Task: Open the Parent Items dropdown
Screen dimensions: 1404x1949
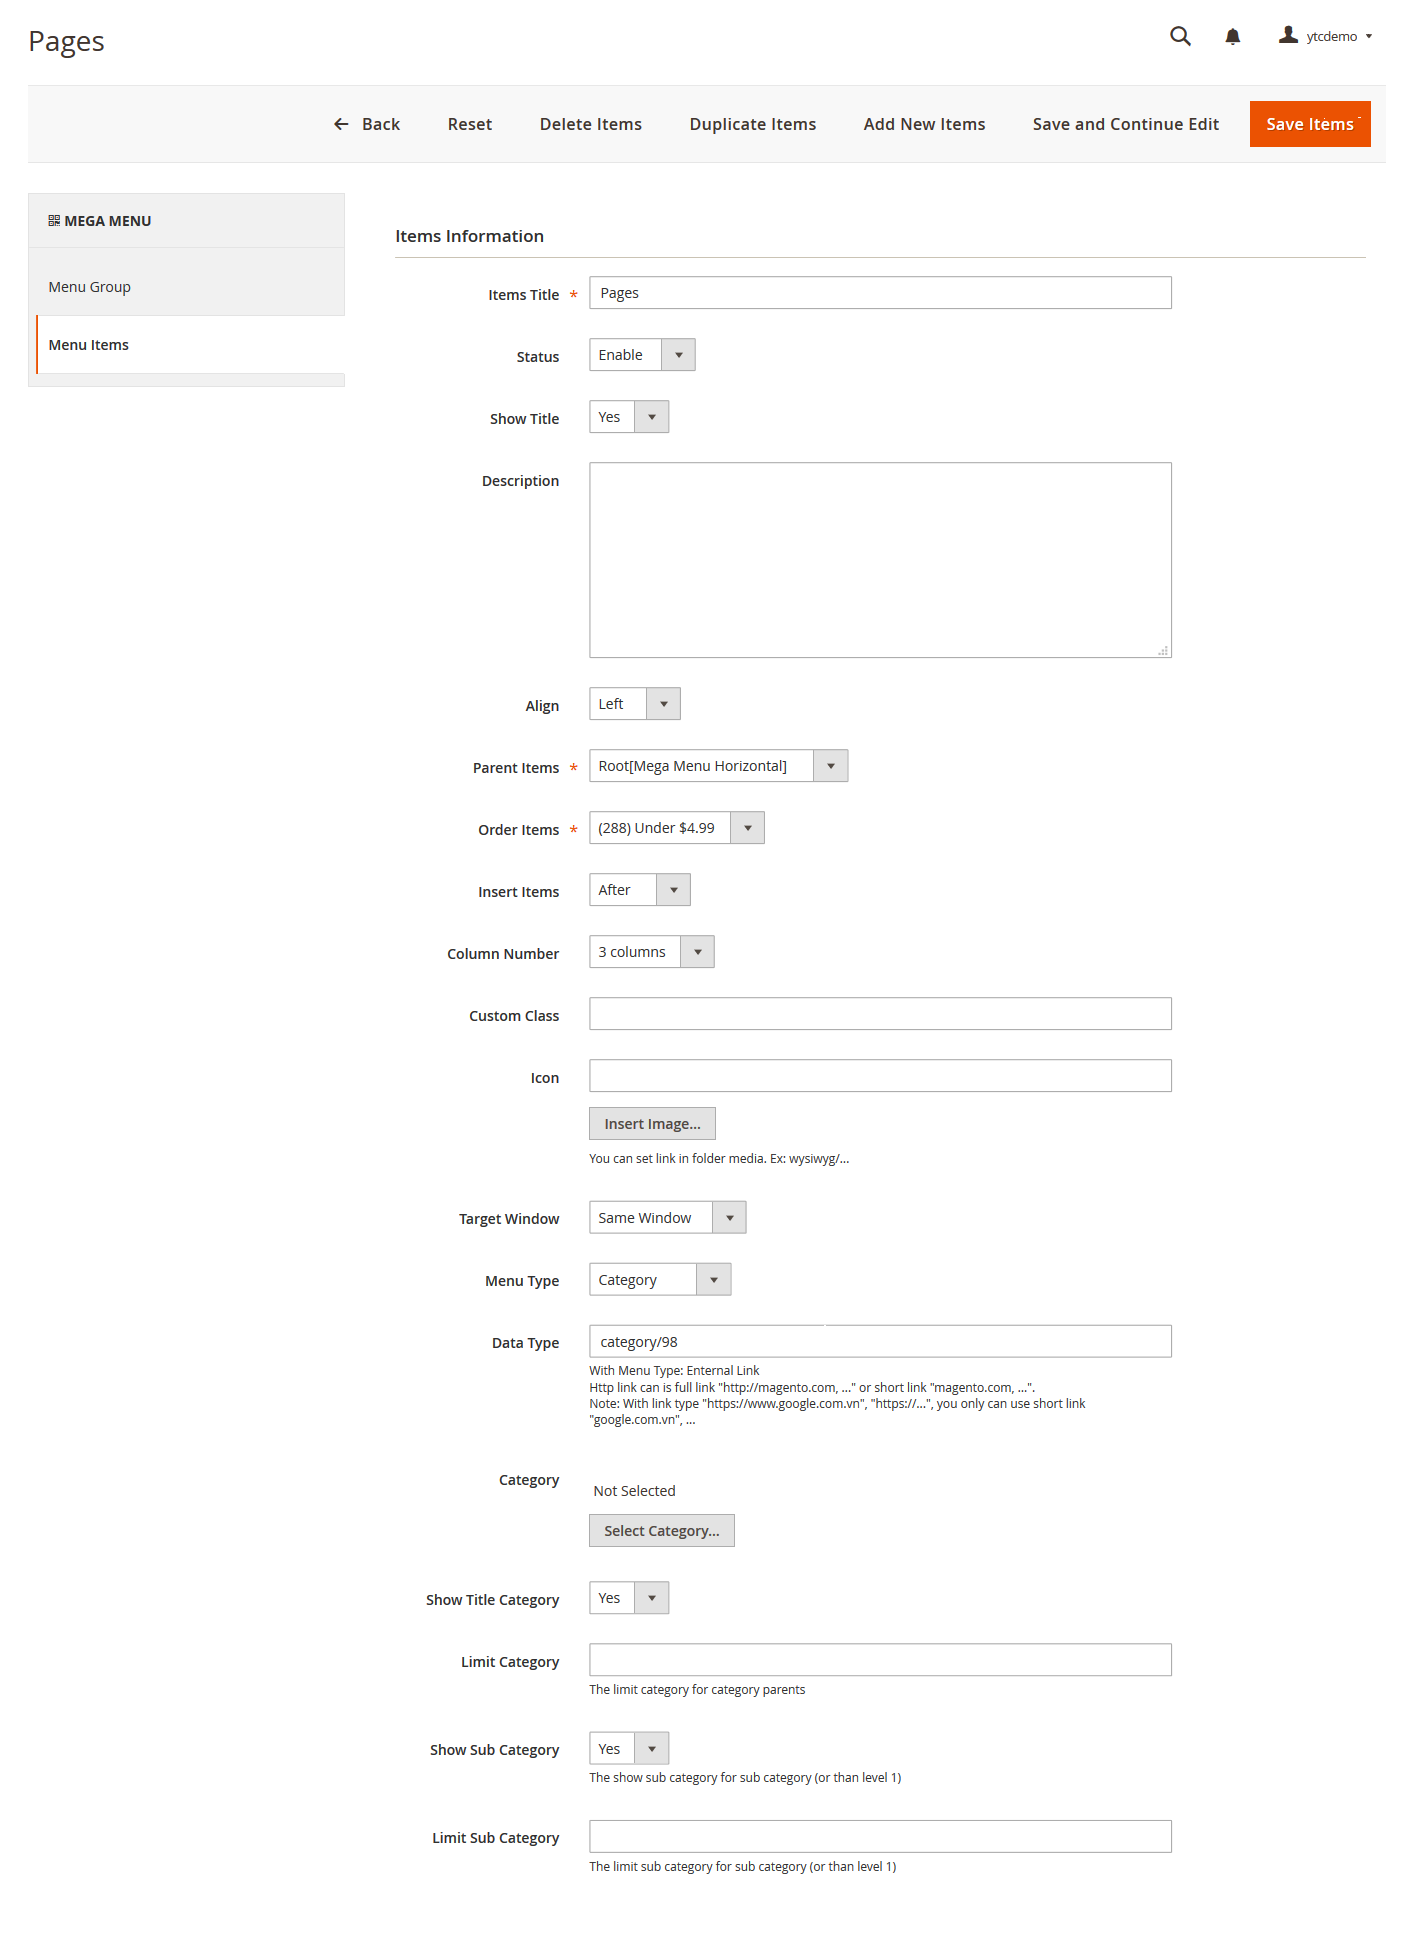Action: coord(718,766)
